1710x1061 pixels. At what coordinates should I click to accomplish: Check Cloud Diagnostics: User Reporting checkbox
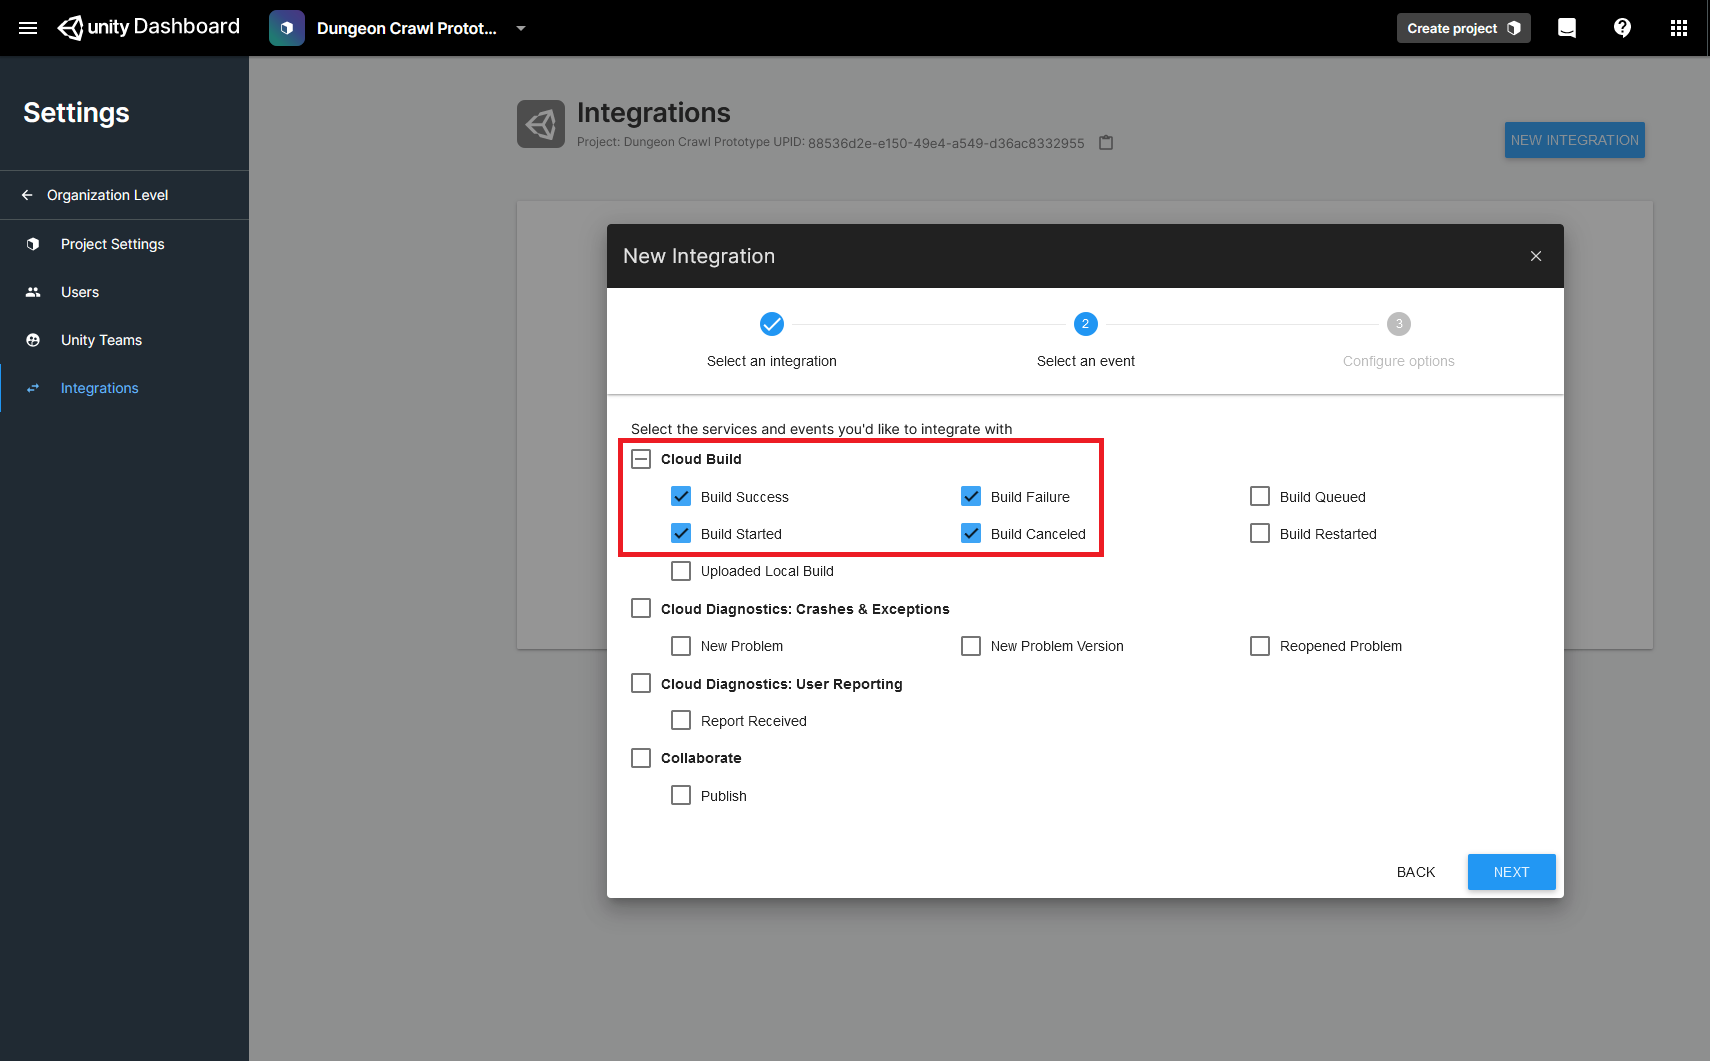pos(641,683)
